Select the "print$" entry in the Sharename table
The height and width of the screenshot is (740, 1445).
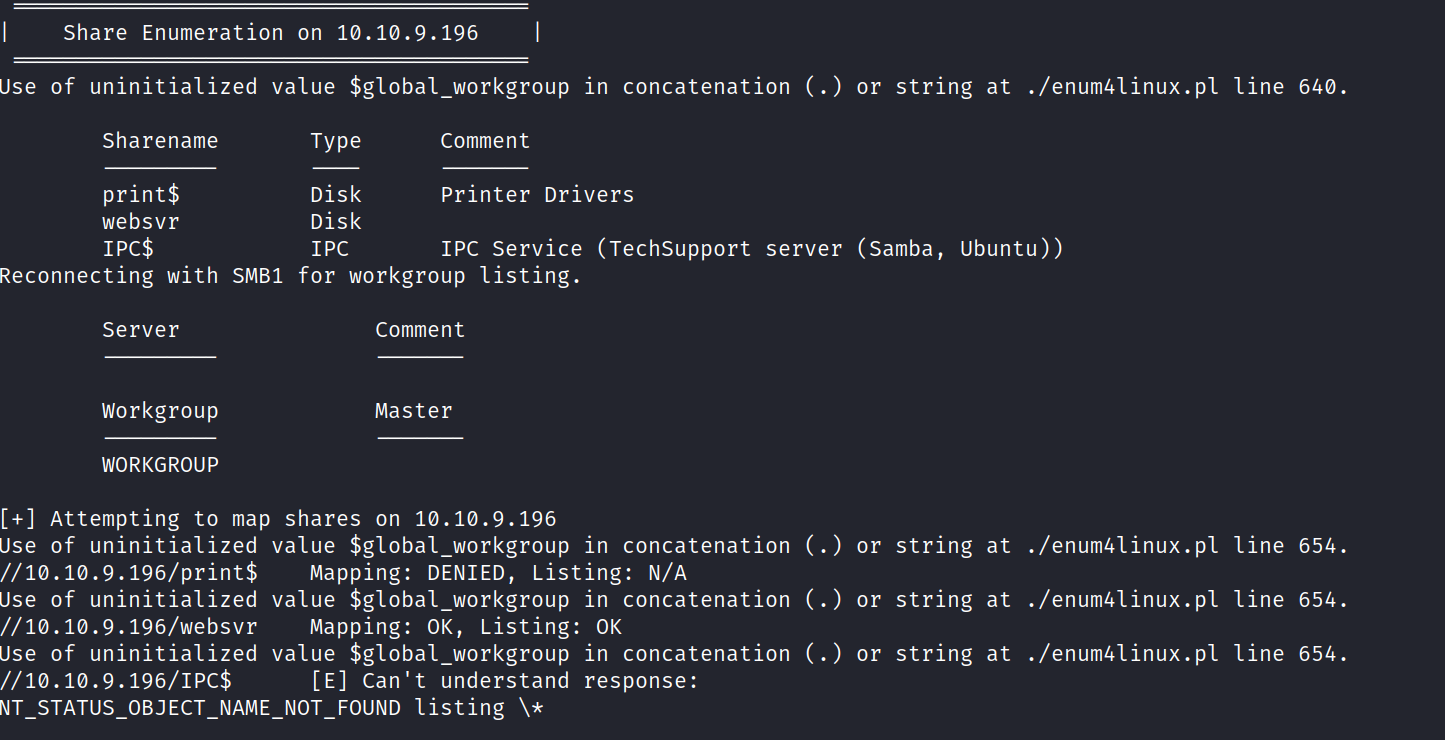coord(141,195)
